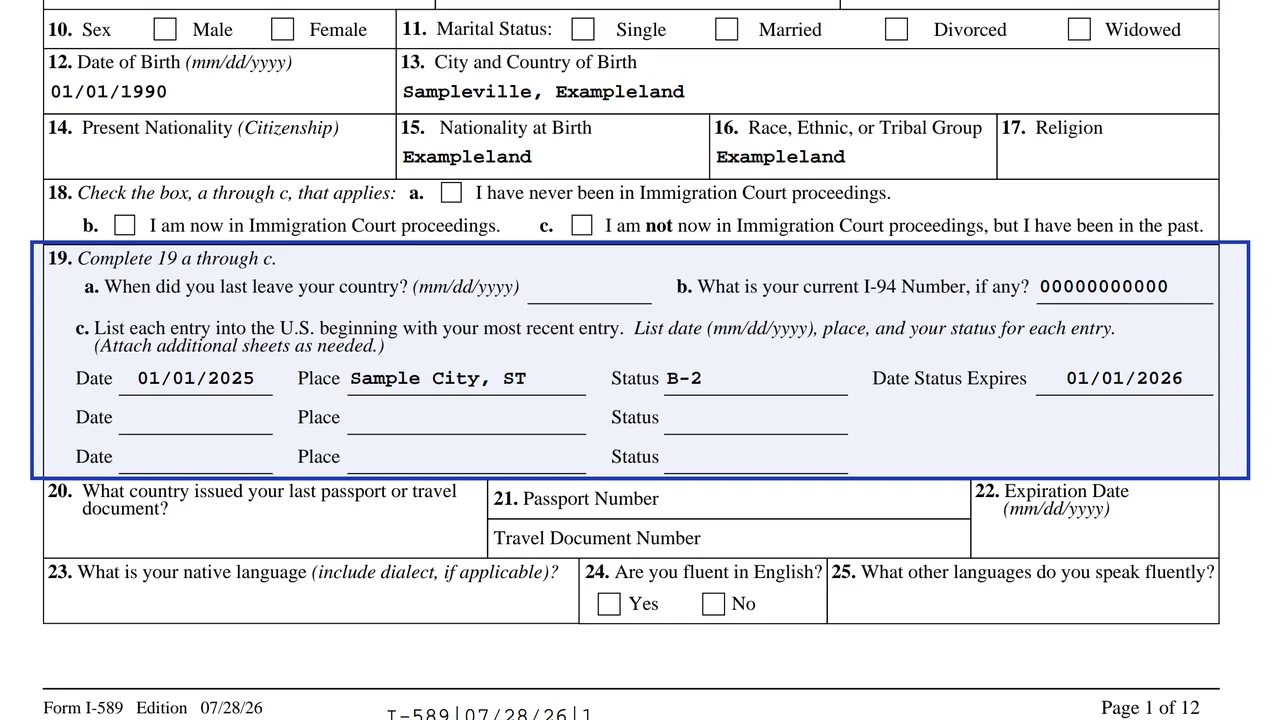Image resolution: width=1280 pixels, height=720 pixels.
Task: Check 'I am now in Immigration Court proceedings'
Action: point(125,225)
